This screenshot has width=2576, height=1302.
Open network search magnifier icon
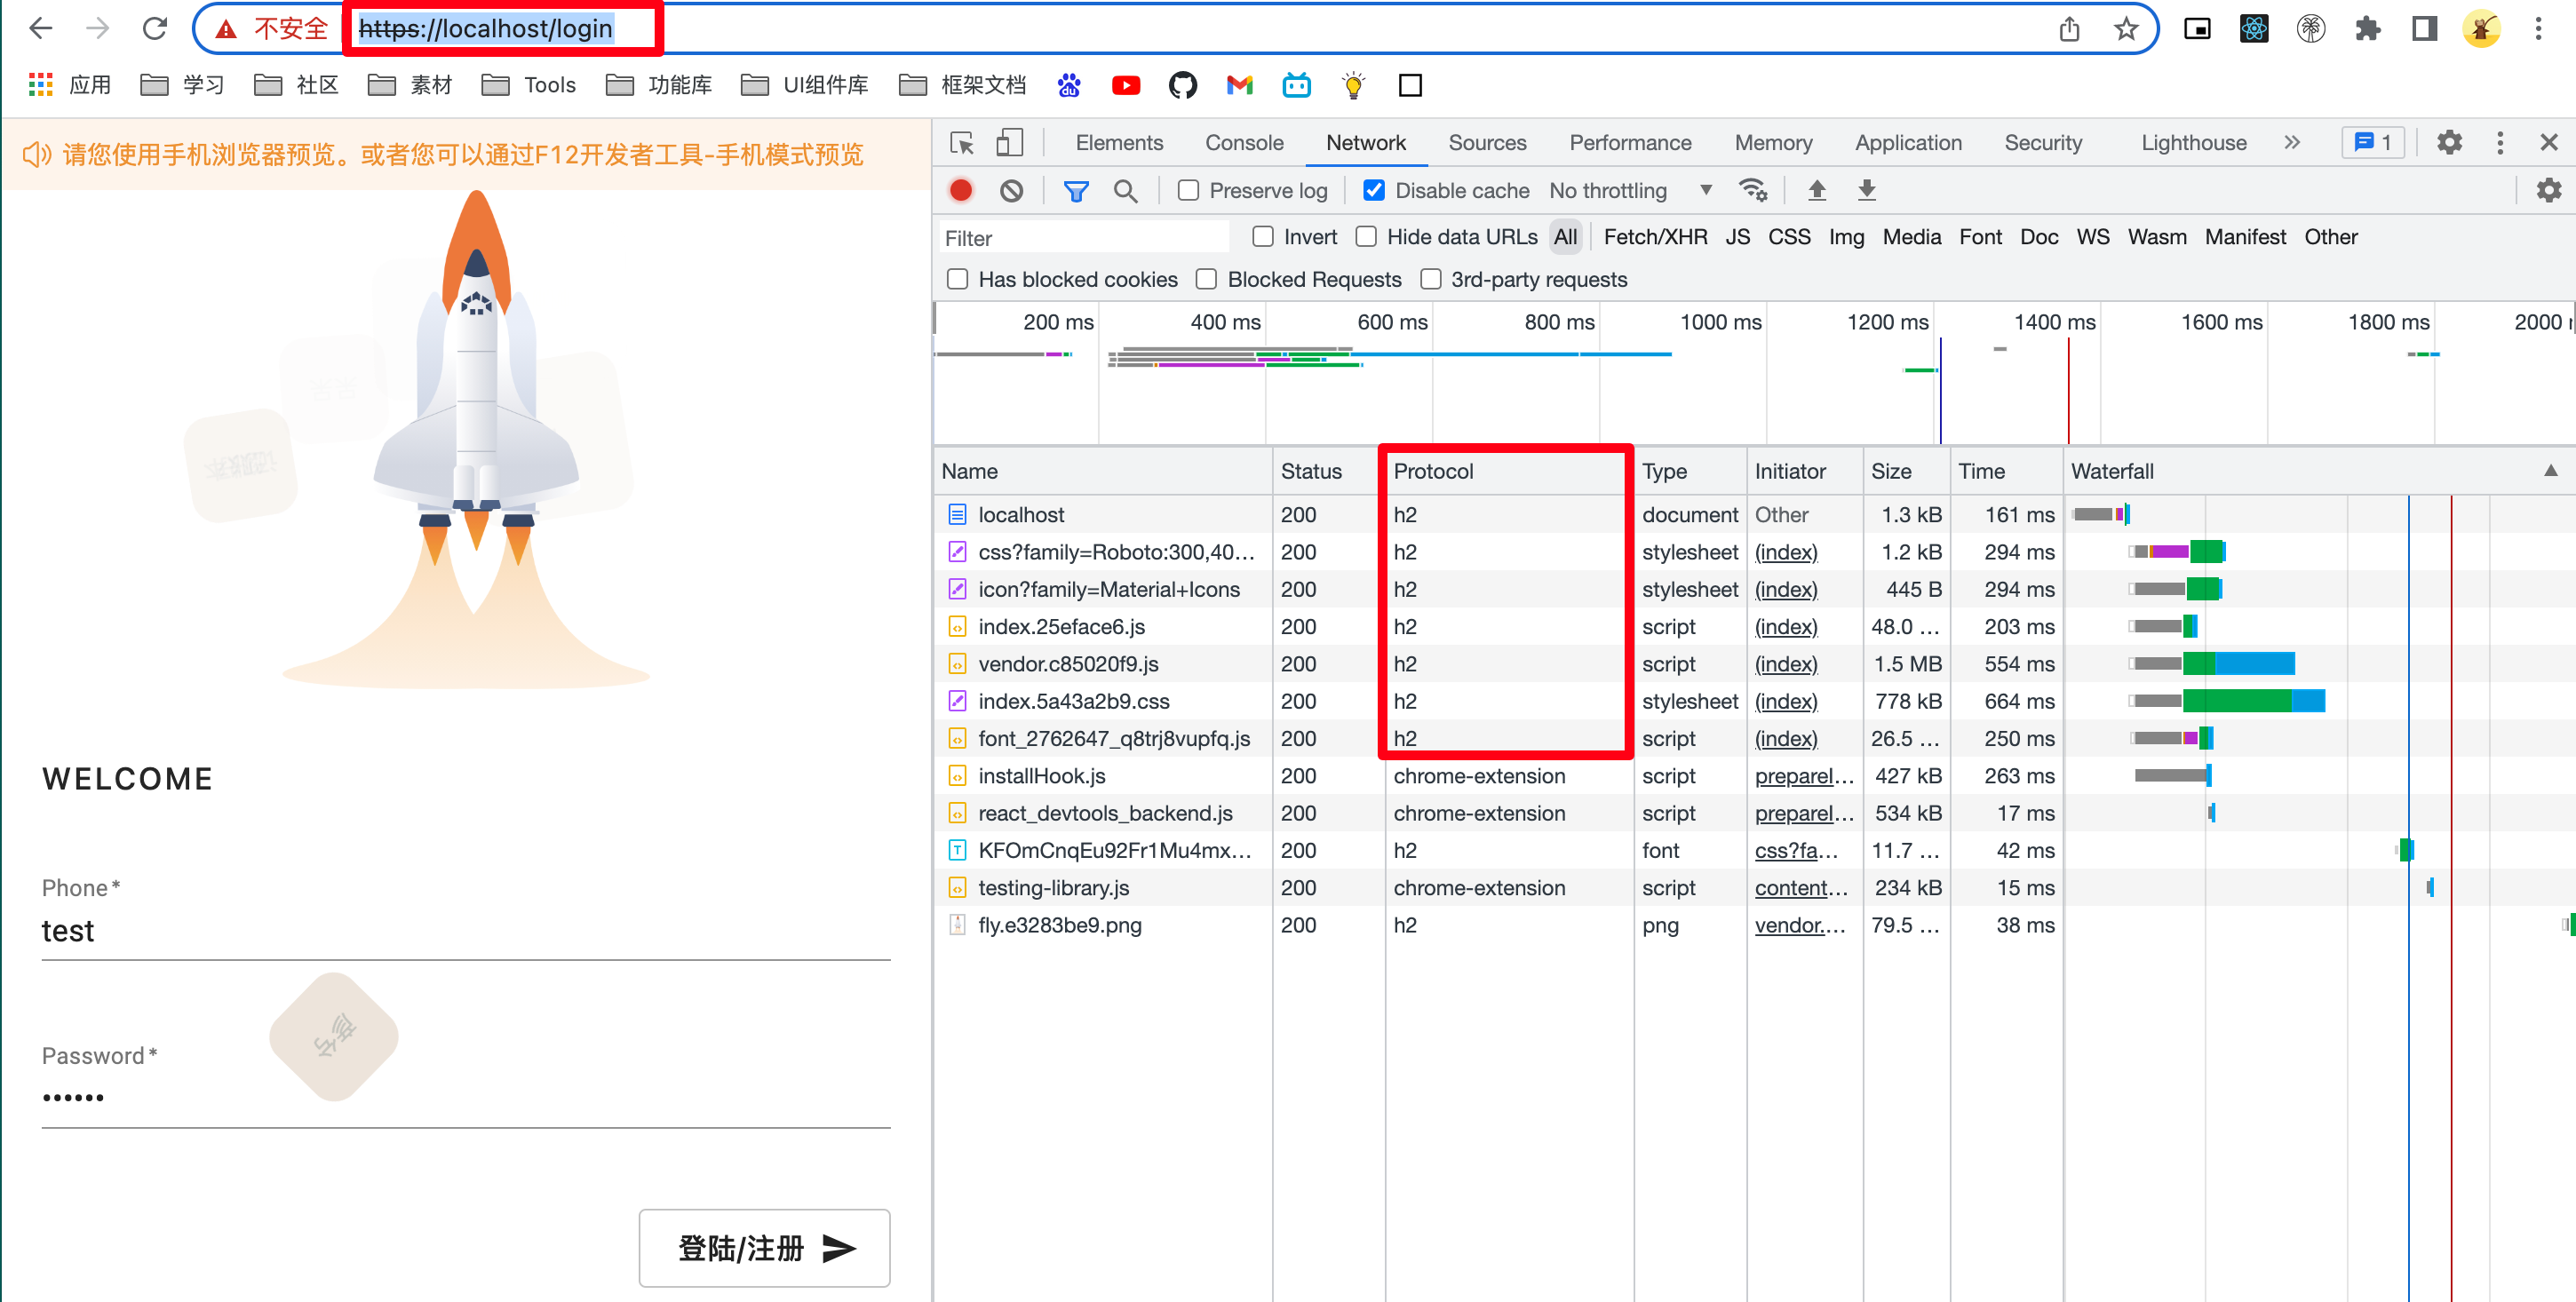(x=1126, y=190)
